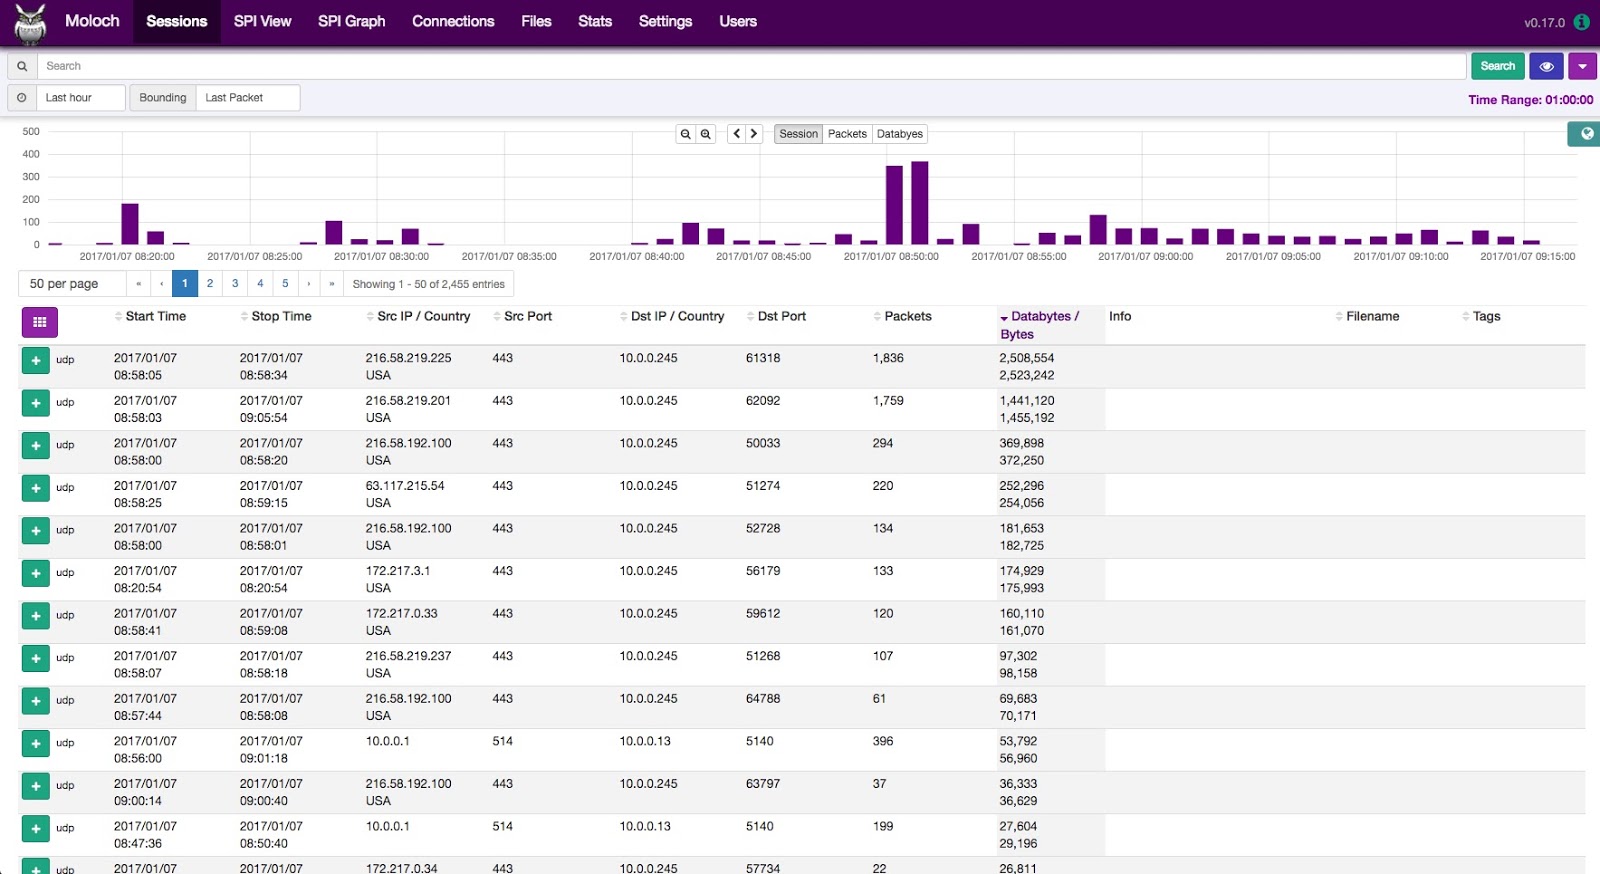Select Packets graph type
The image size is (1600, 874).
(847, 134)
